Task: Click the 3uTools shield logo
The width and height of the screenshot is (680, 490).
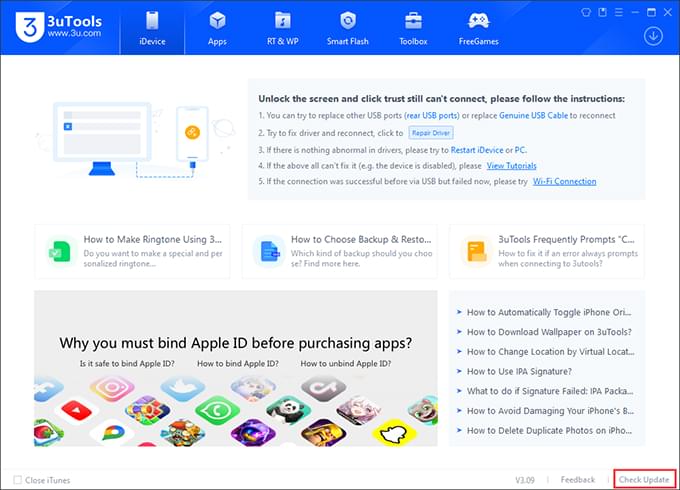Action: (x=29, y=27)
